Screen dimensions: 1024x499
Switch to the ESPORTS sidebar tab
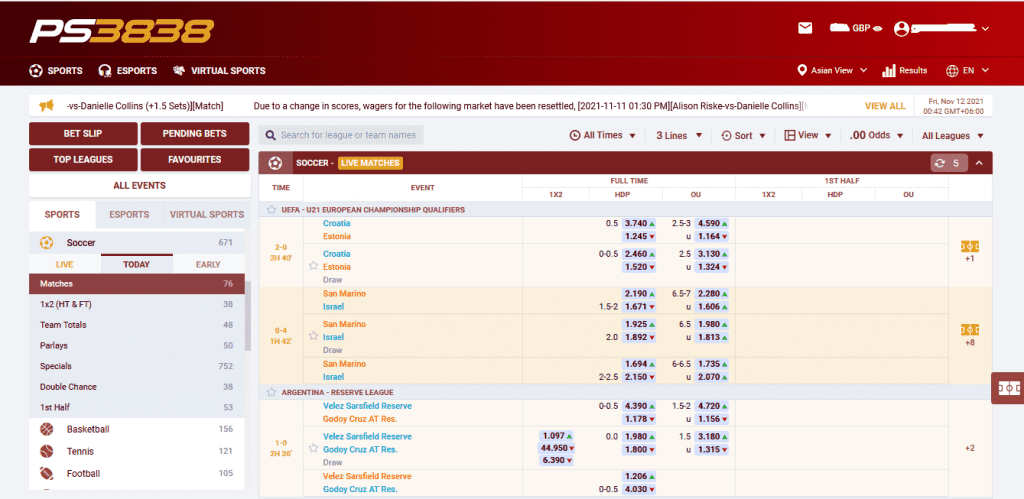[129, 214]
